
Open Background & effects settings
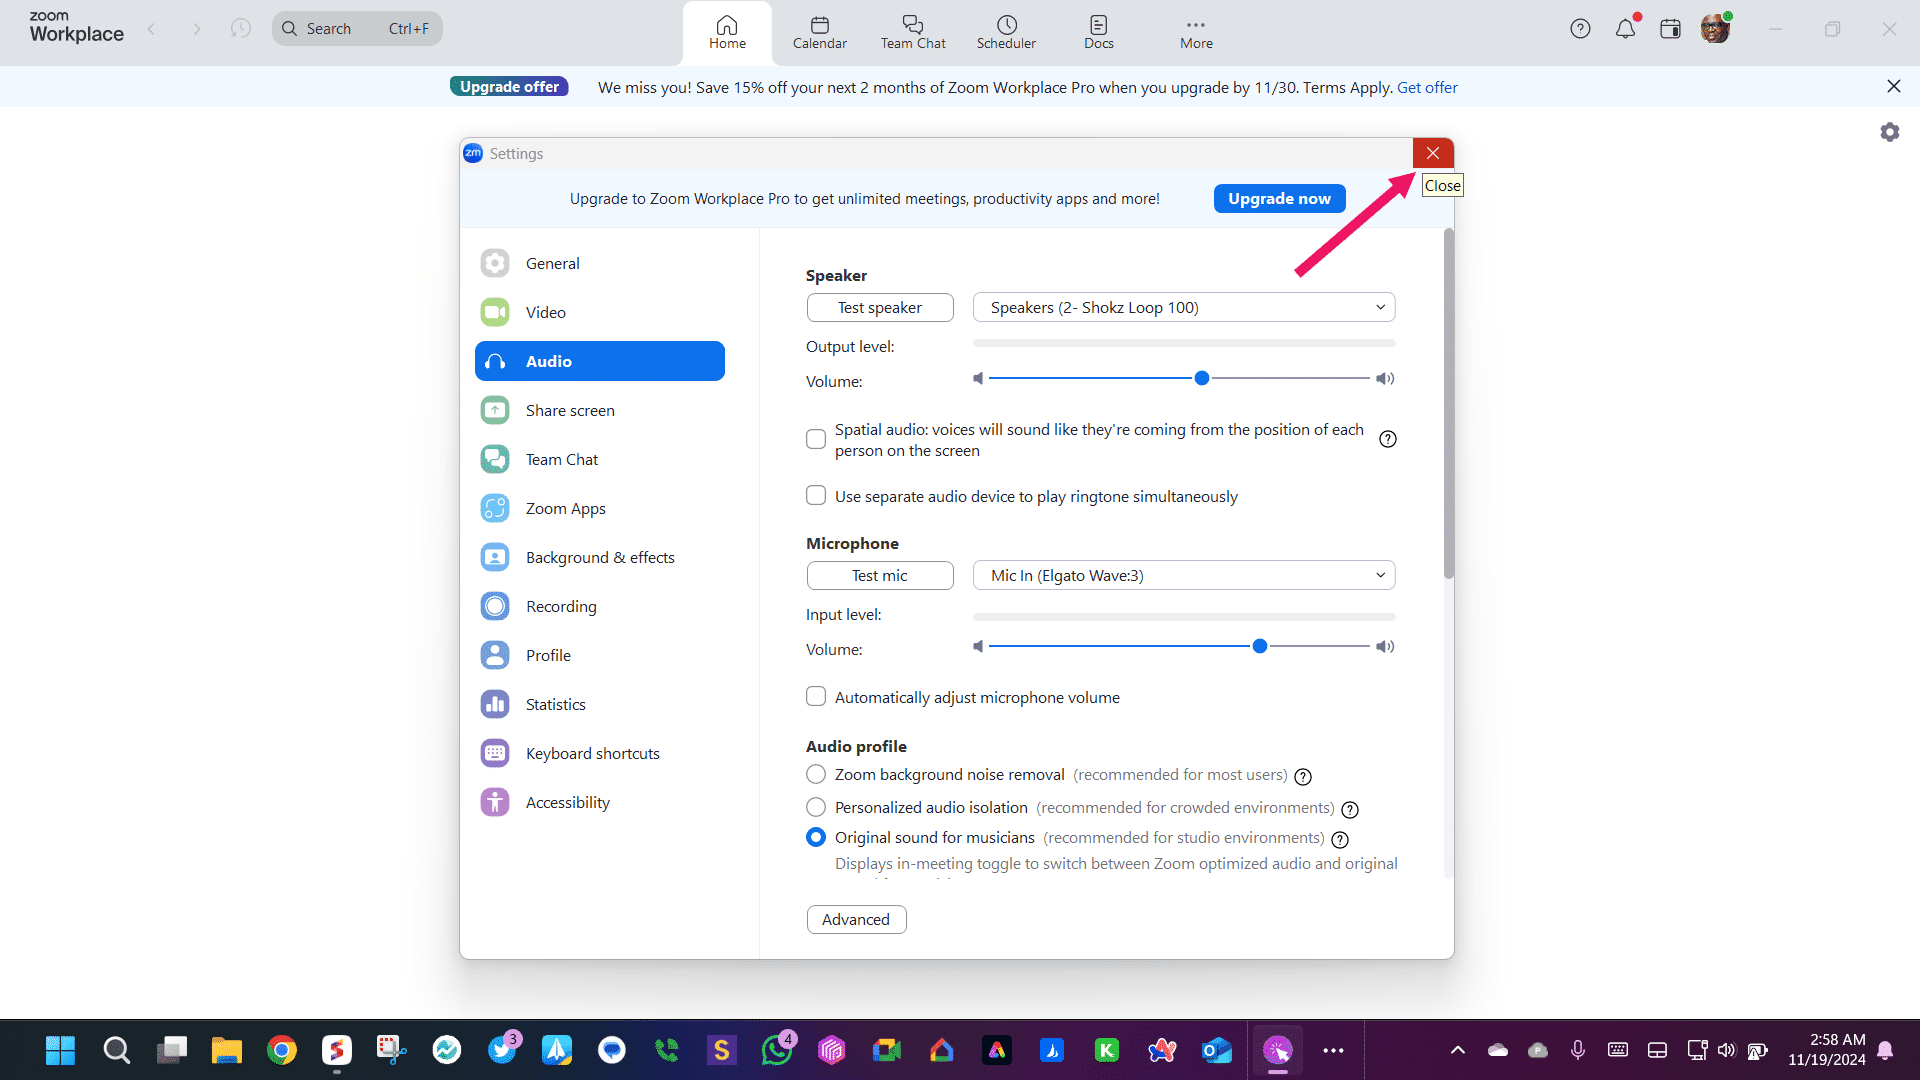(x=600, y=557)
